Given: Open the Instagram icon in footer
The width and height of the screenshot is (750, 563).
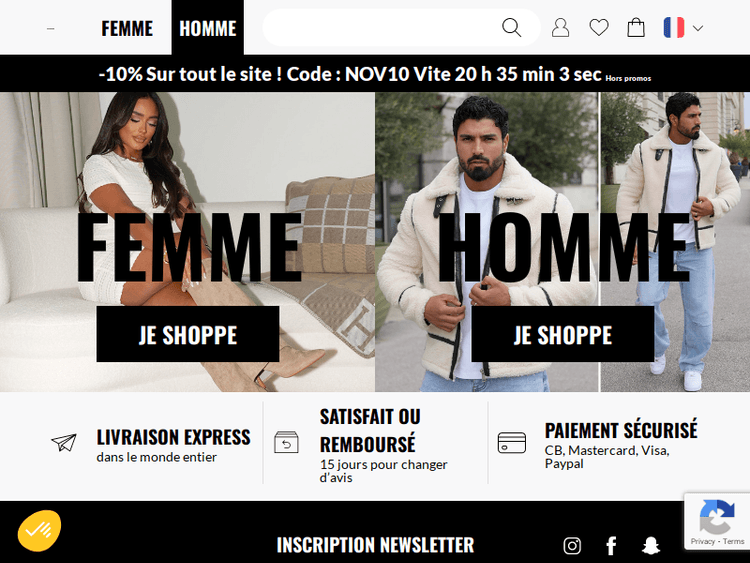Looking at the screenshot, I should click(x=572, y=545).
